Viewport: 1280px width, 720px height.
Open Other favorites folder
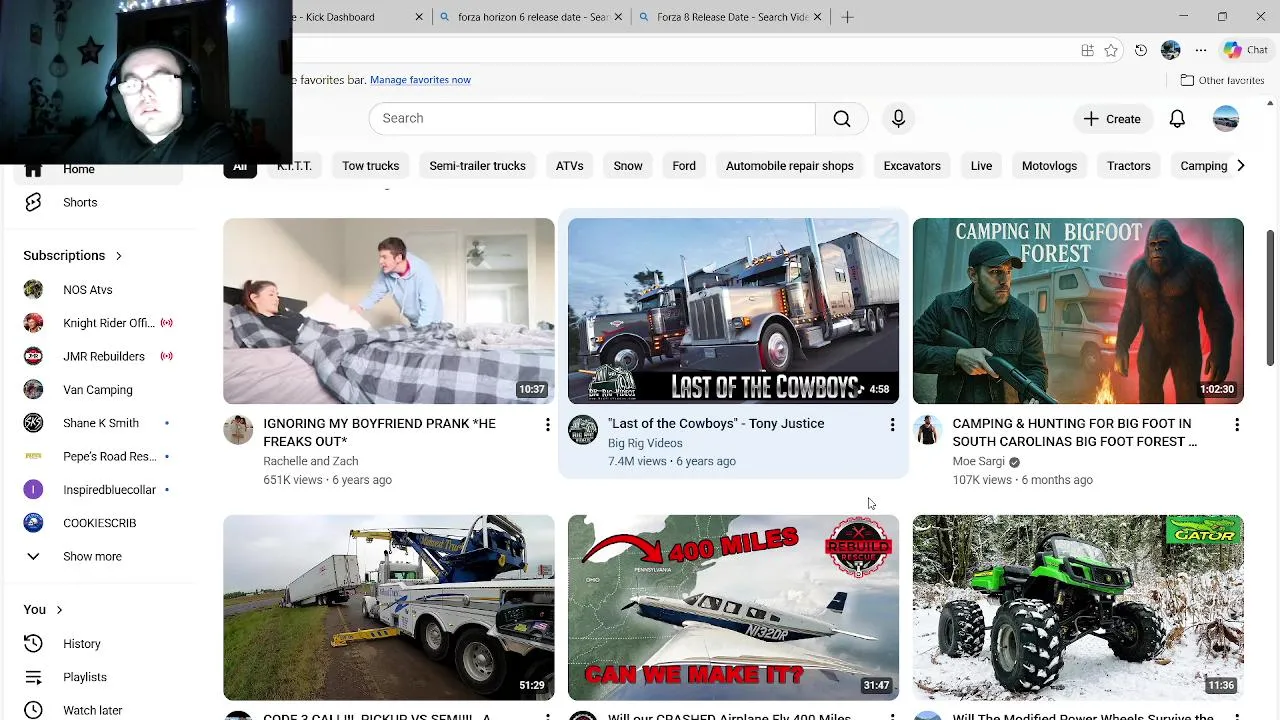[1222, 80]
